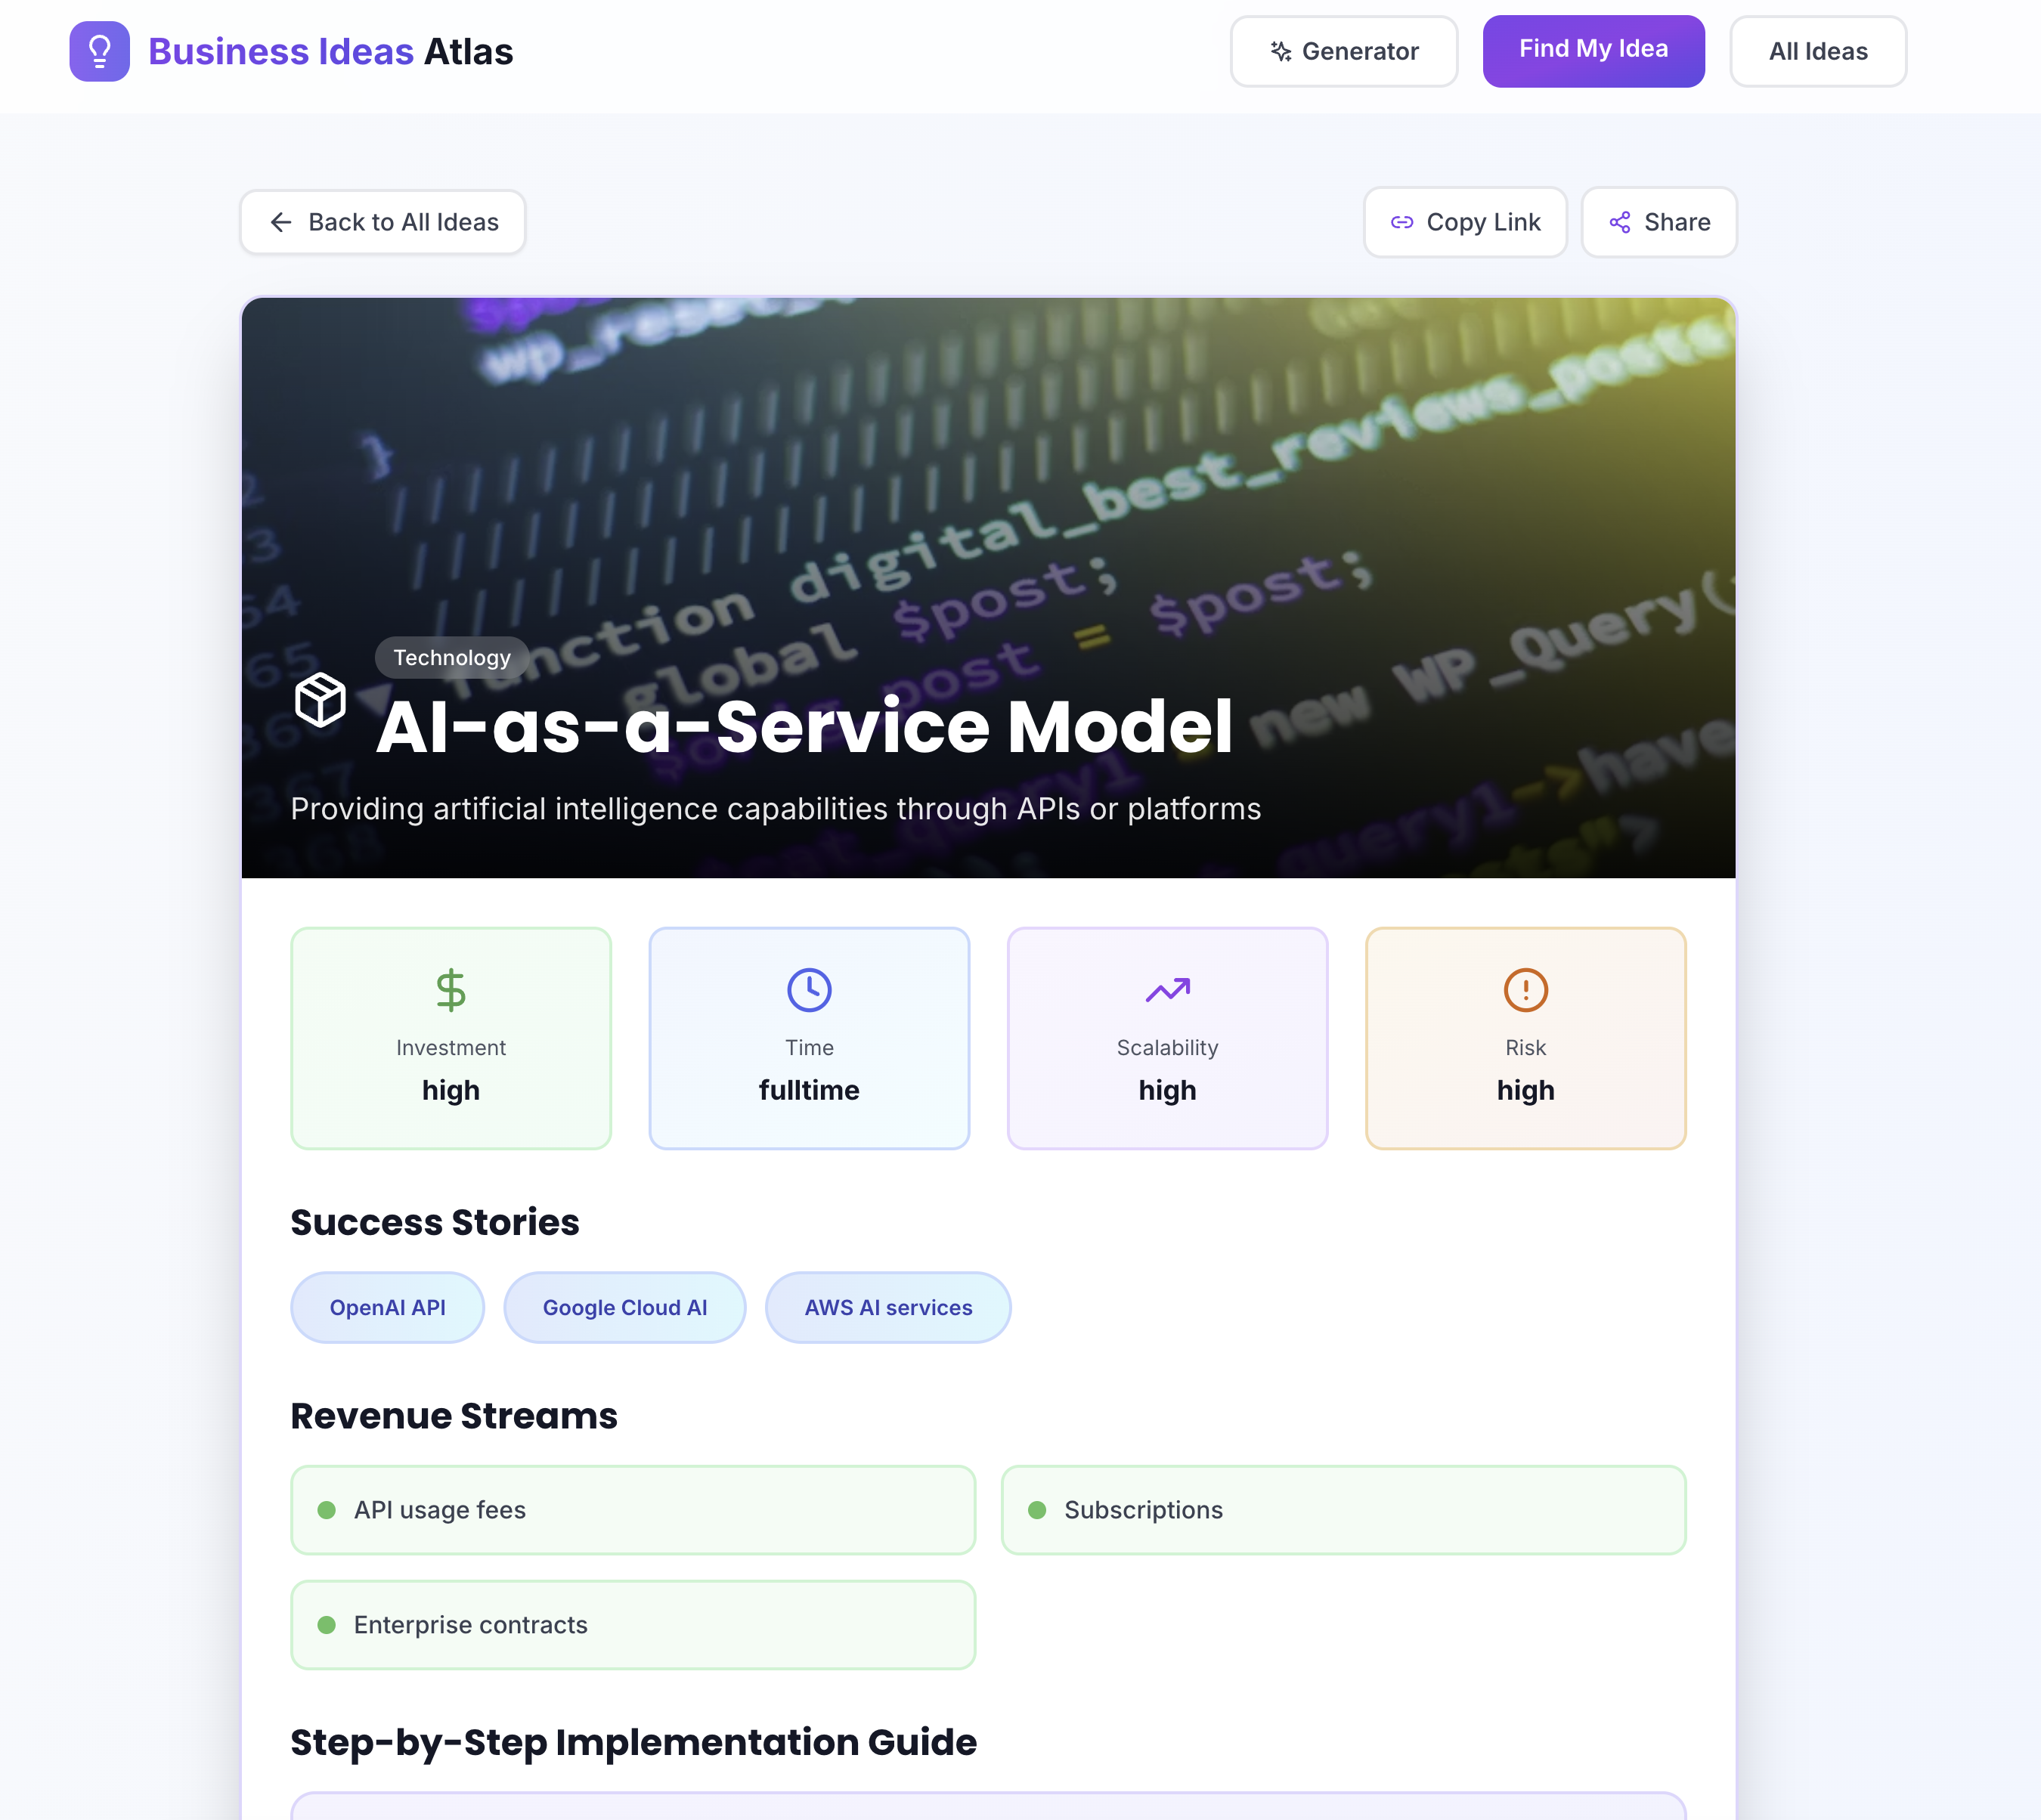Click Back to All Ideas button
The width and height of the screenshot is (2041, 1820).
(x=382, y=222)
